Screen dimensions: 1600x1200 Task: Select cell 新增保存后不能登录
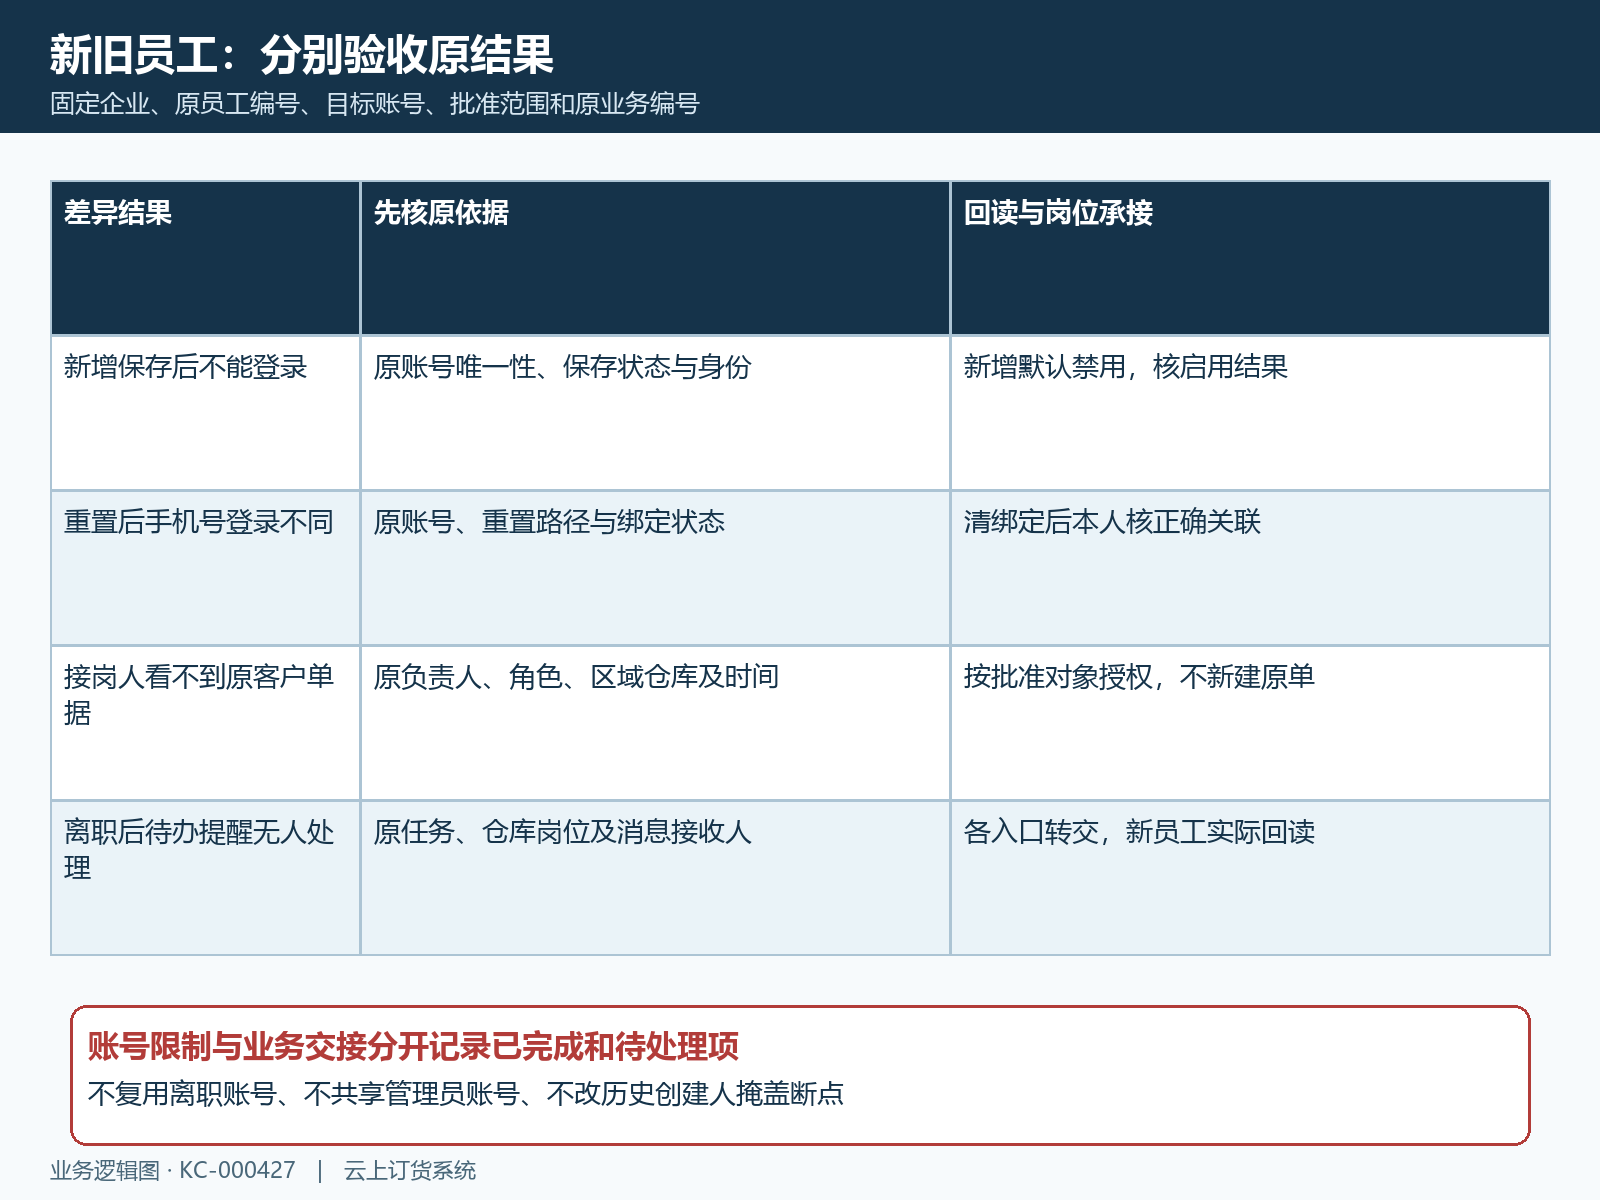point(205,413)
